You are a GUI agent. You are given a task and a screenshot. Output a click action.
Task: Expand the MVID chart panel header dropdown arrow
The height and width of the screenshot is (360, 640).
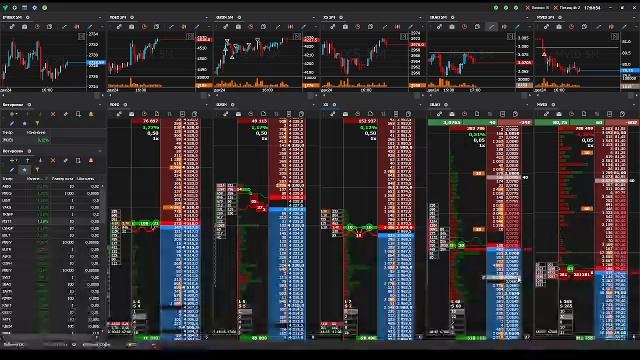point(634,18)
